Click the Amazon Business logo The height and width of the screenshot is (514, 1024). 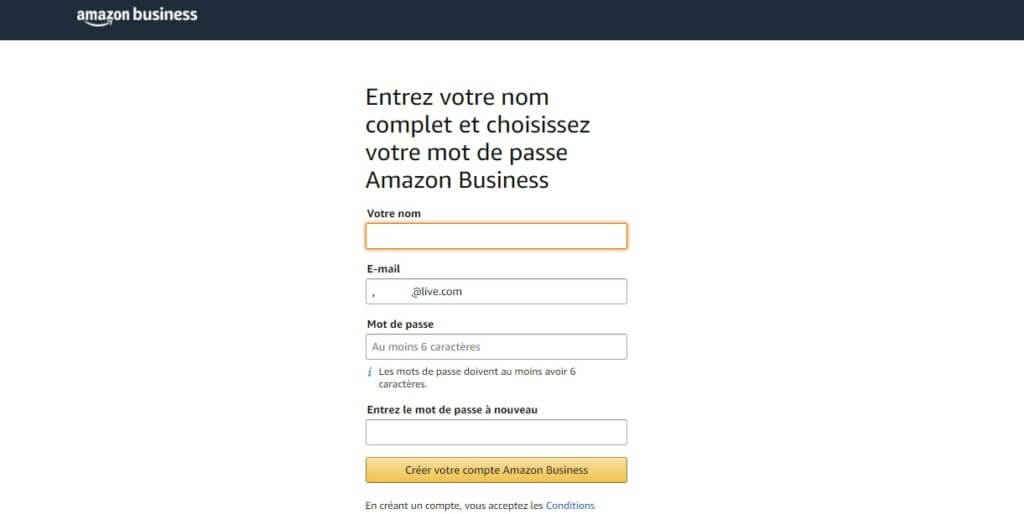click(136, 16)
